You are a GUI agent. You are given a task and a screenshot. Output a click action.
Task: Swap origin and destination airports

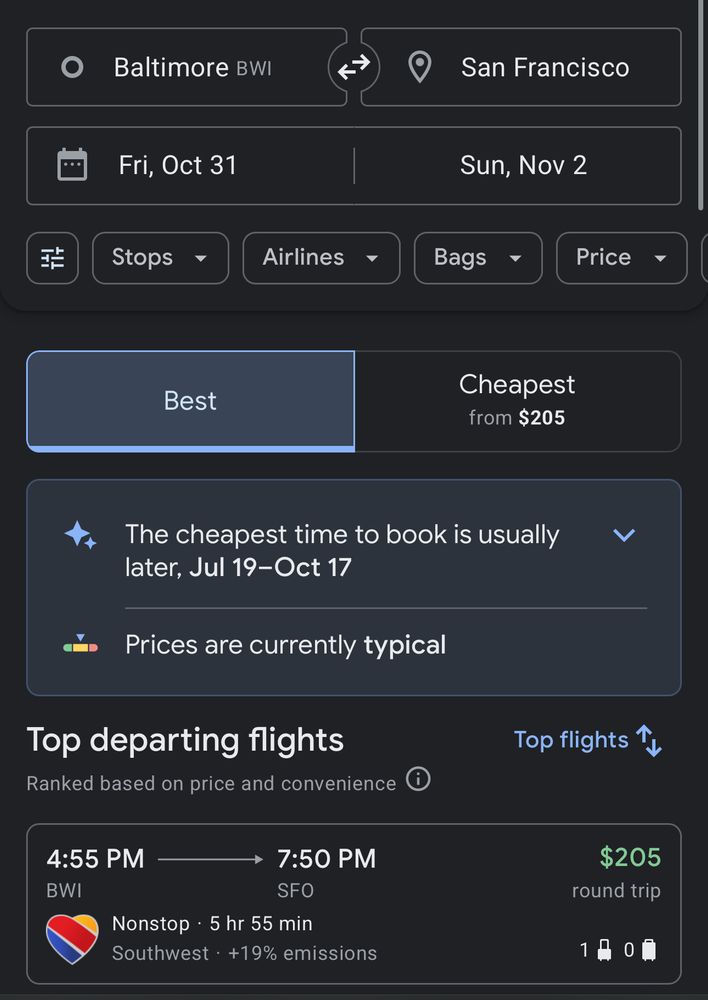coord(353,67)
